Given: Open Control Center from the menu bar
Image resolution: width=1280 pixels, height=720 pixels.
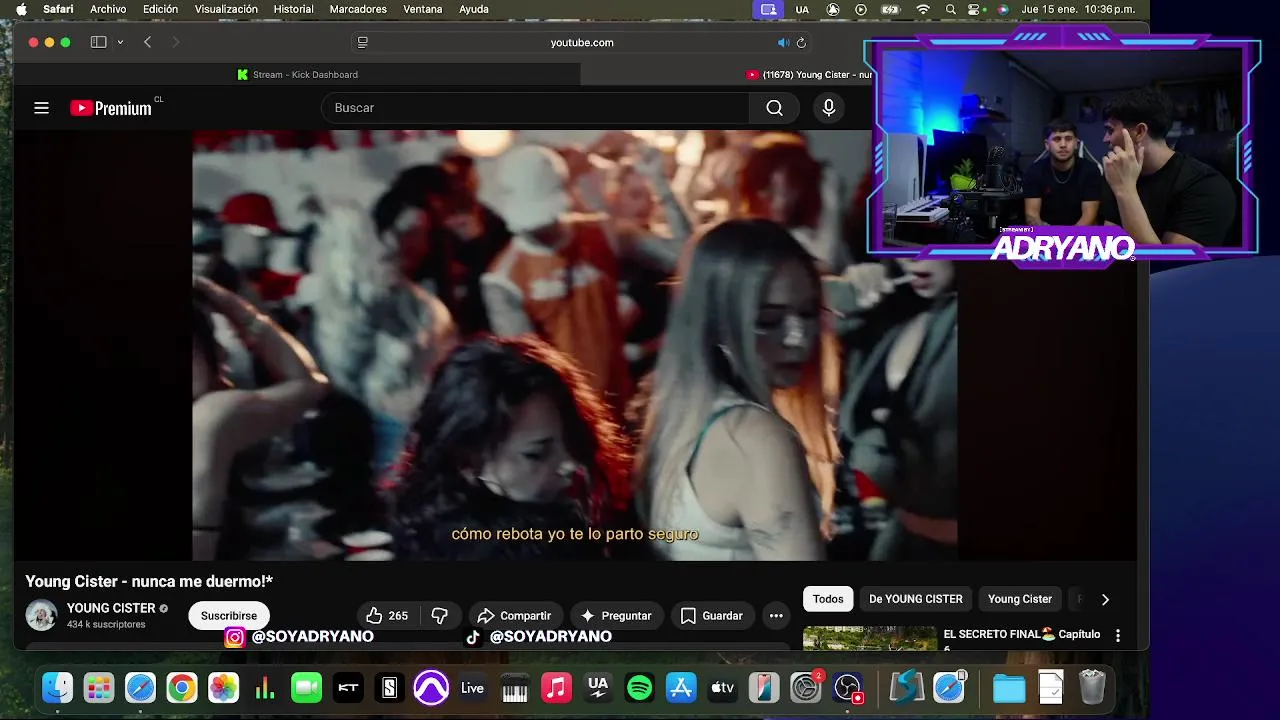Looking at the screenshot, I should [975, 9].
